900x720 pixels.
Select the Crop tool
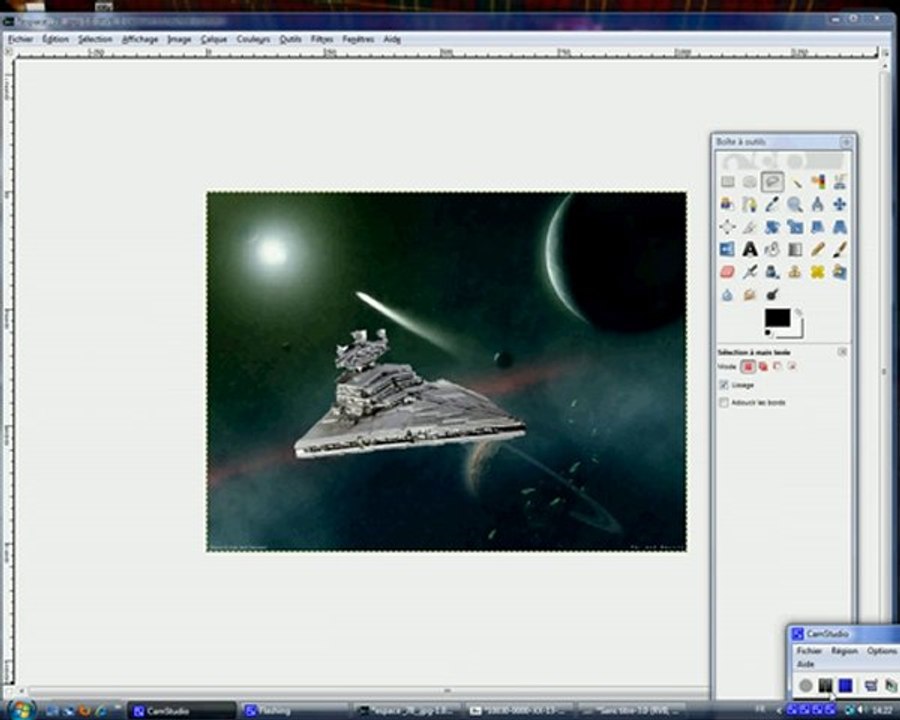point(750,227)
